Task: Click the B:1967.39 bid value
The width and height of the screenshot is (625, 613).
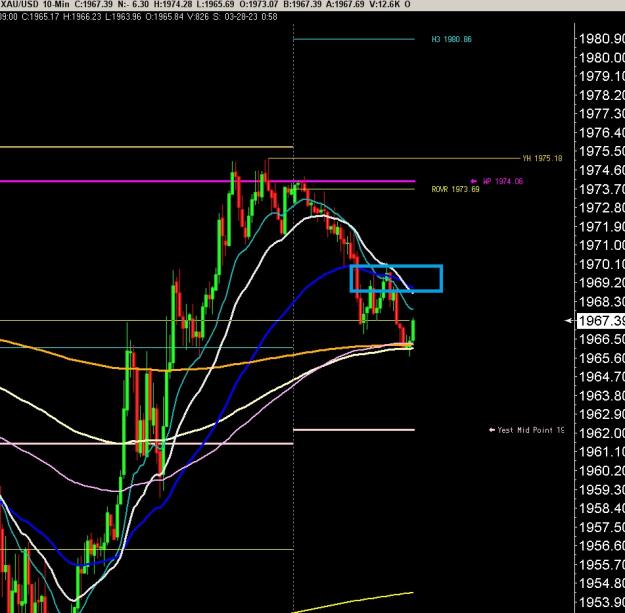Action: click(x=303, y=4)
